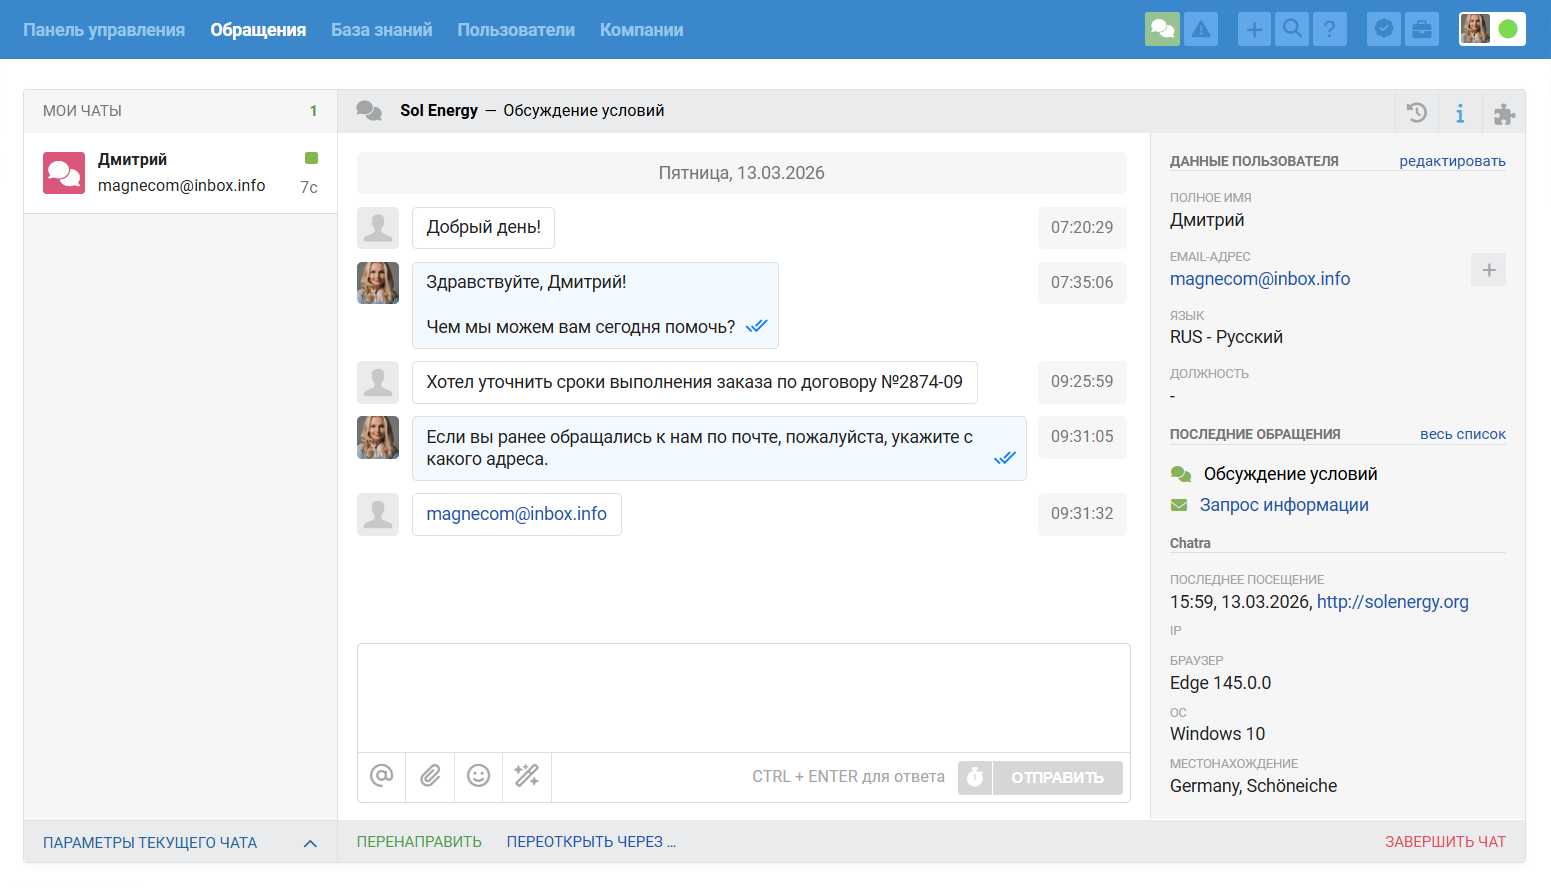Click the plus icon next to email address

1488,269
